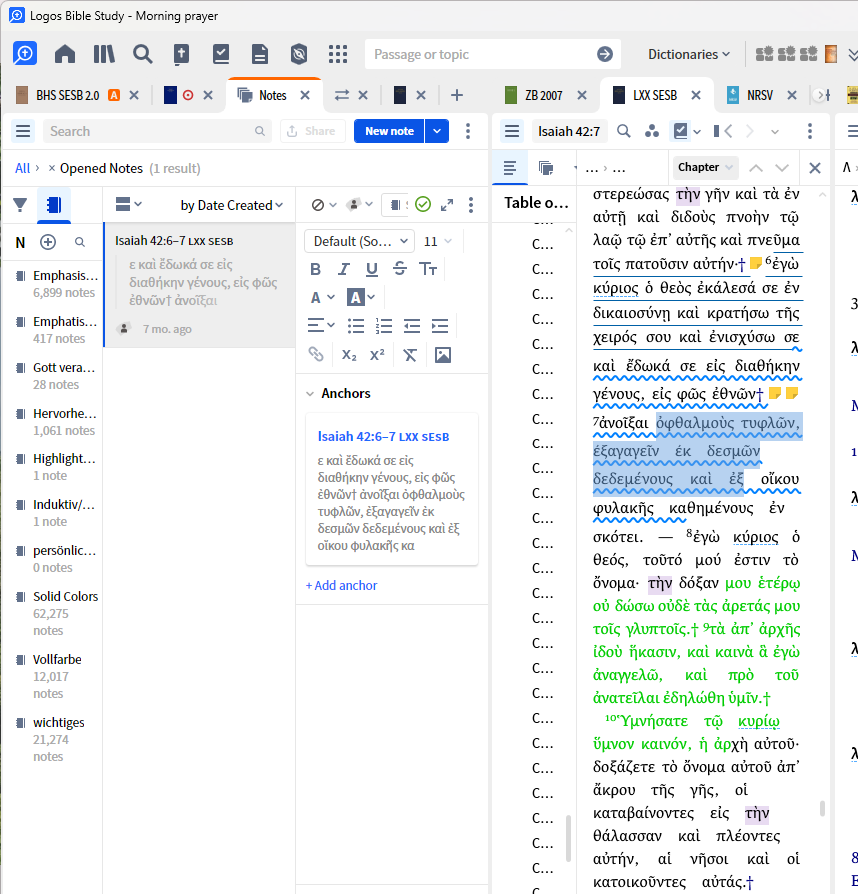Open the Tools shield icon
Viewport: 858px width, 894px height.
tap(299, 54)
